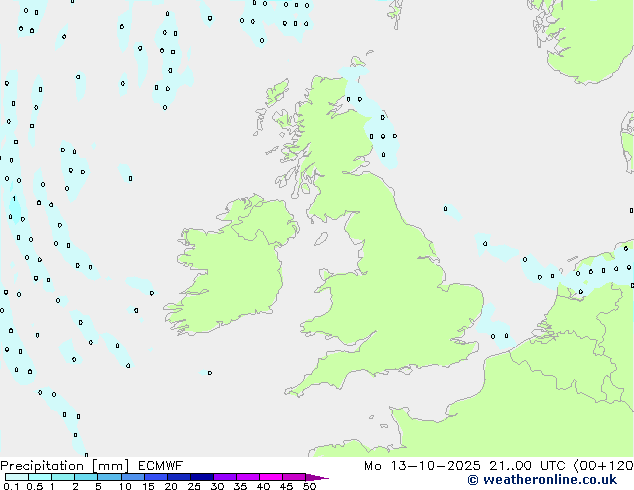Click the 'Mo 13-10-2025' date text
This screenshot has width=634, height=490.
422,466
